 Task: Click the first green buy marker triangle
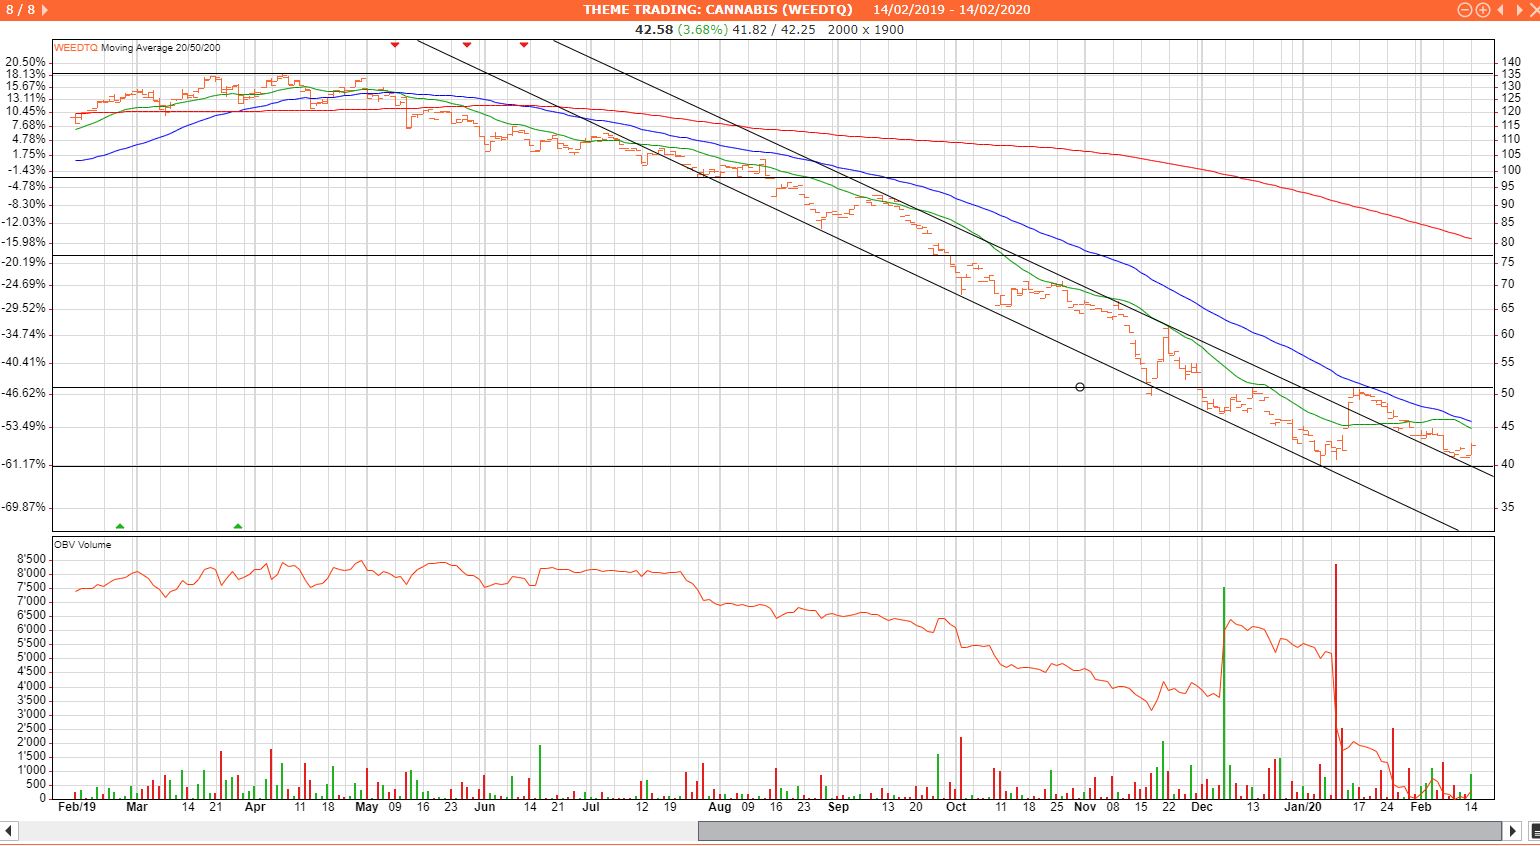[120, 526]
